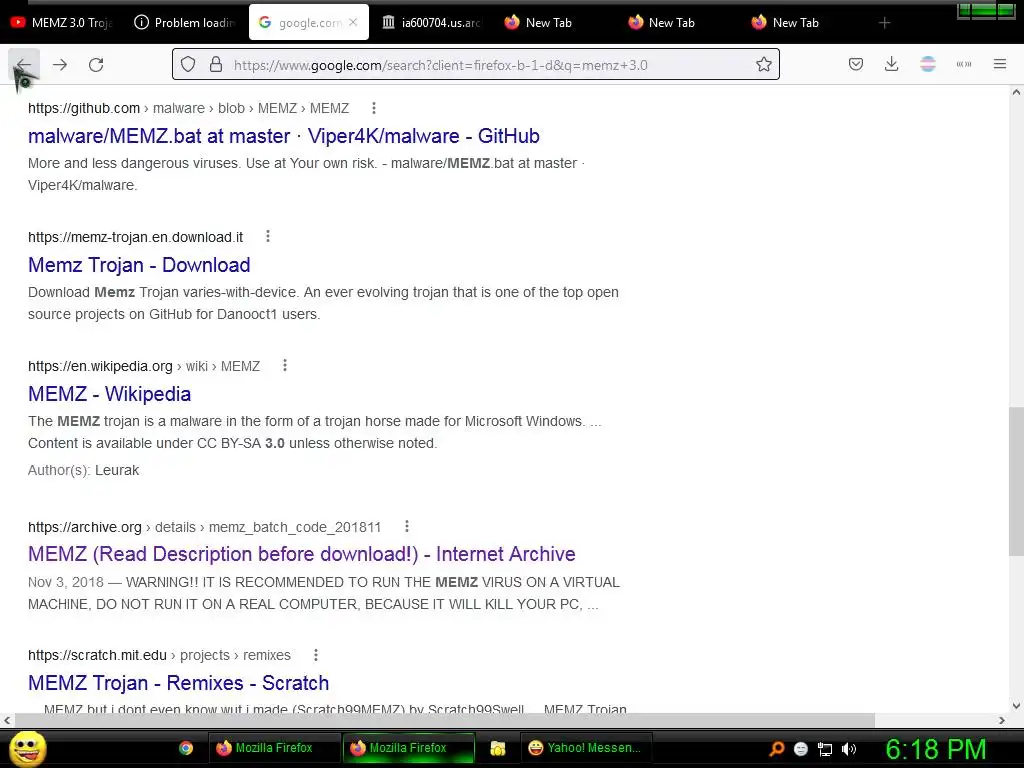The height and width of the screenshot is (768, 1024).
Task: Switch to the ia600704.us.archive tab
Action: [x=432, y=22]
